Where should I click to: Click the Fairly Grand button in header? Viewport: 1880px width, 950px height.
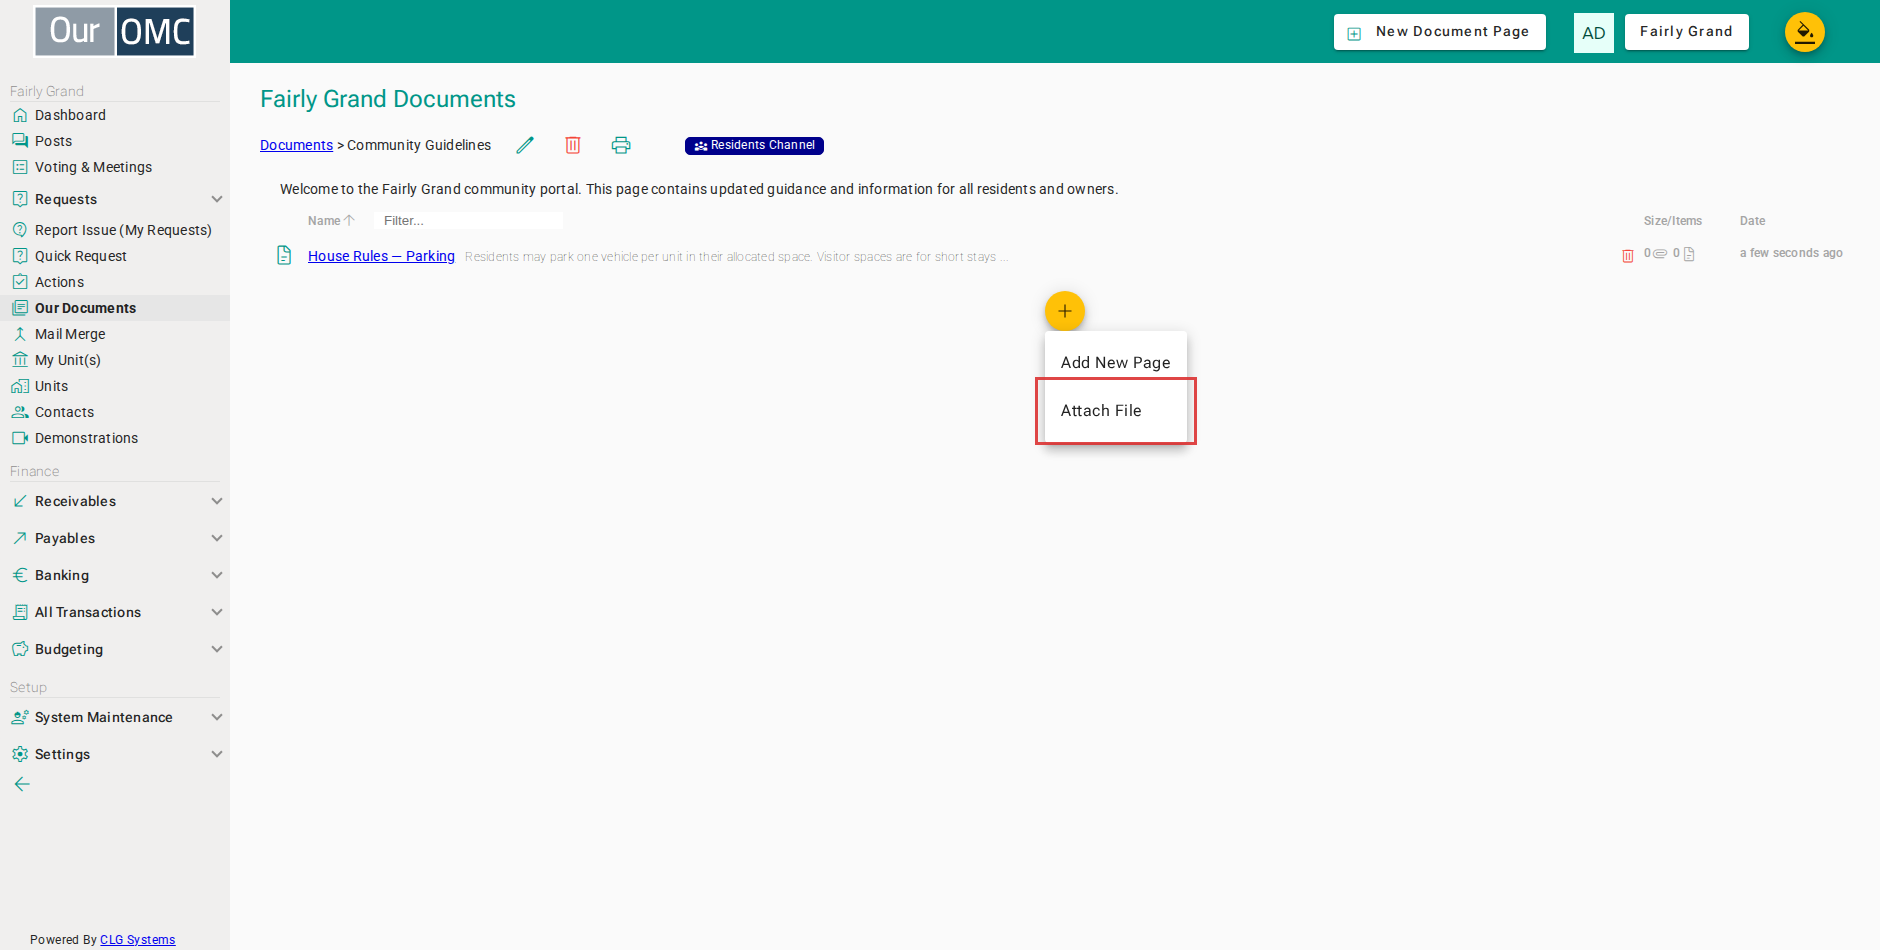coord(1687,32)
